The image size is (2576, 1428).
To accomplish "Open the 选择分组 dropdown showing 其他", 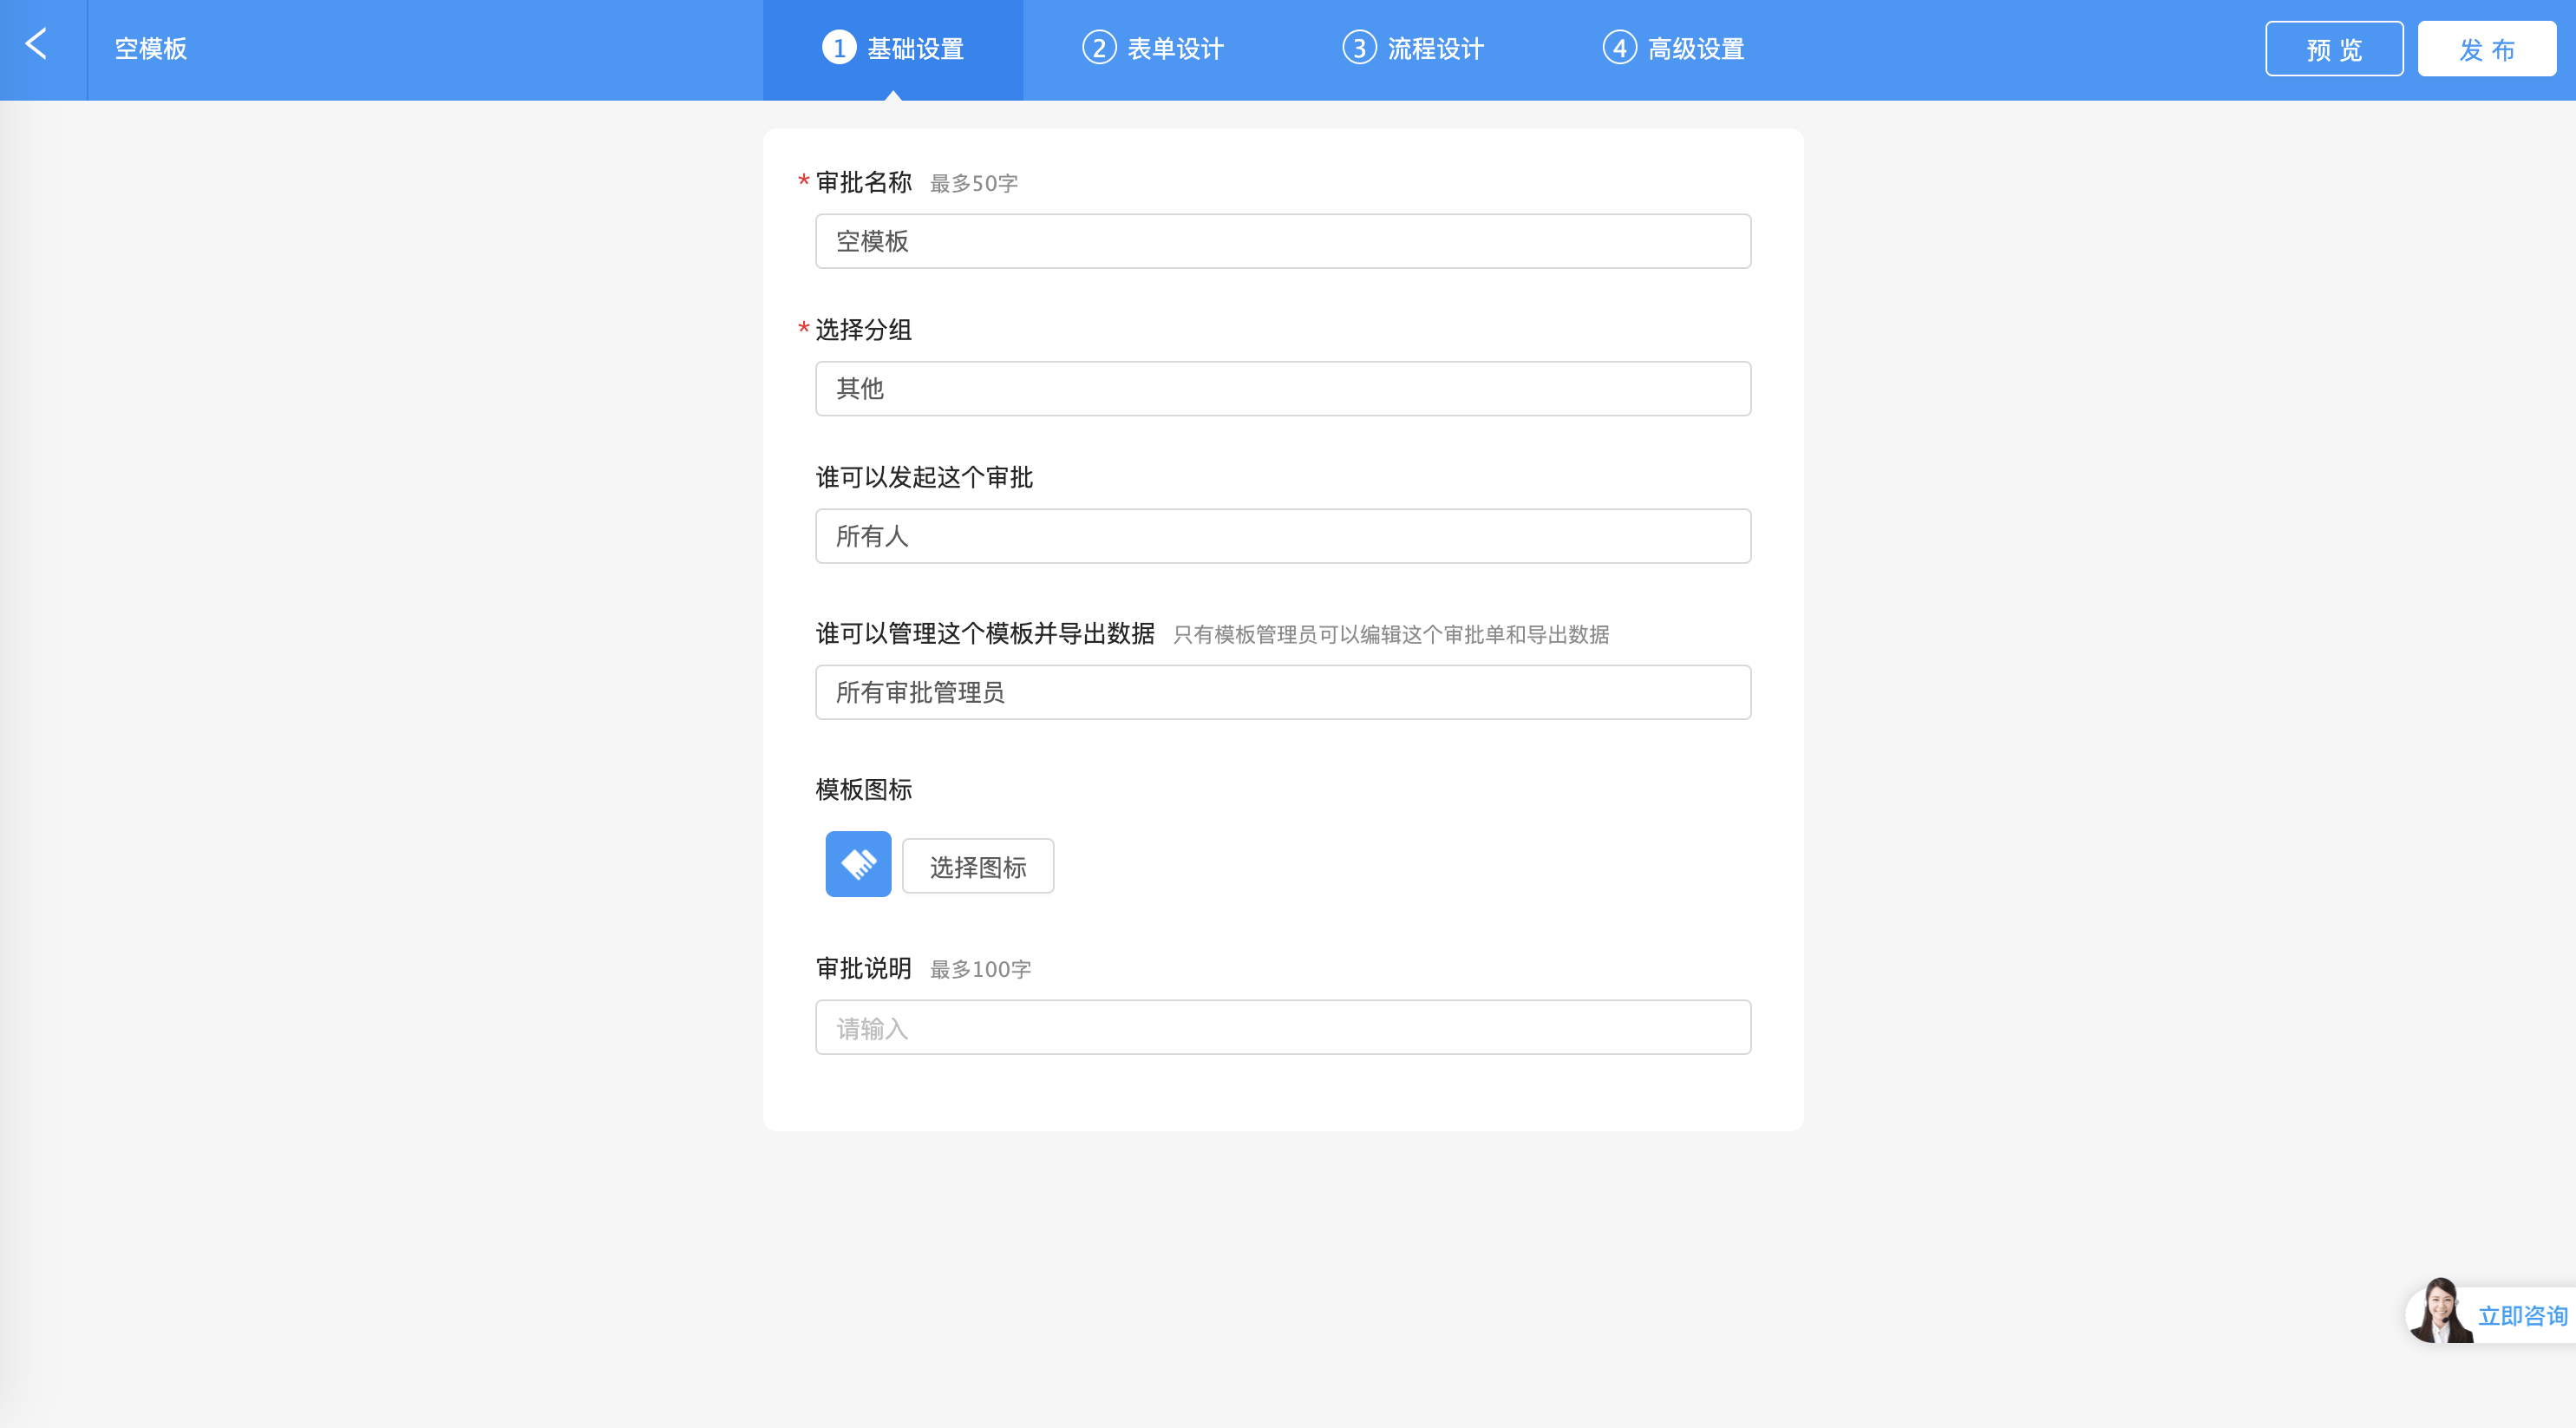I will (1283, 389).
